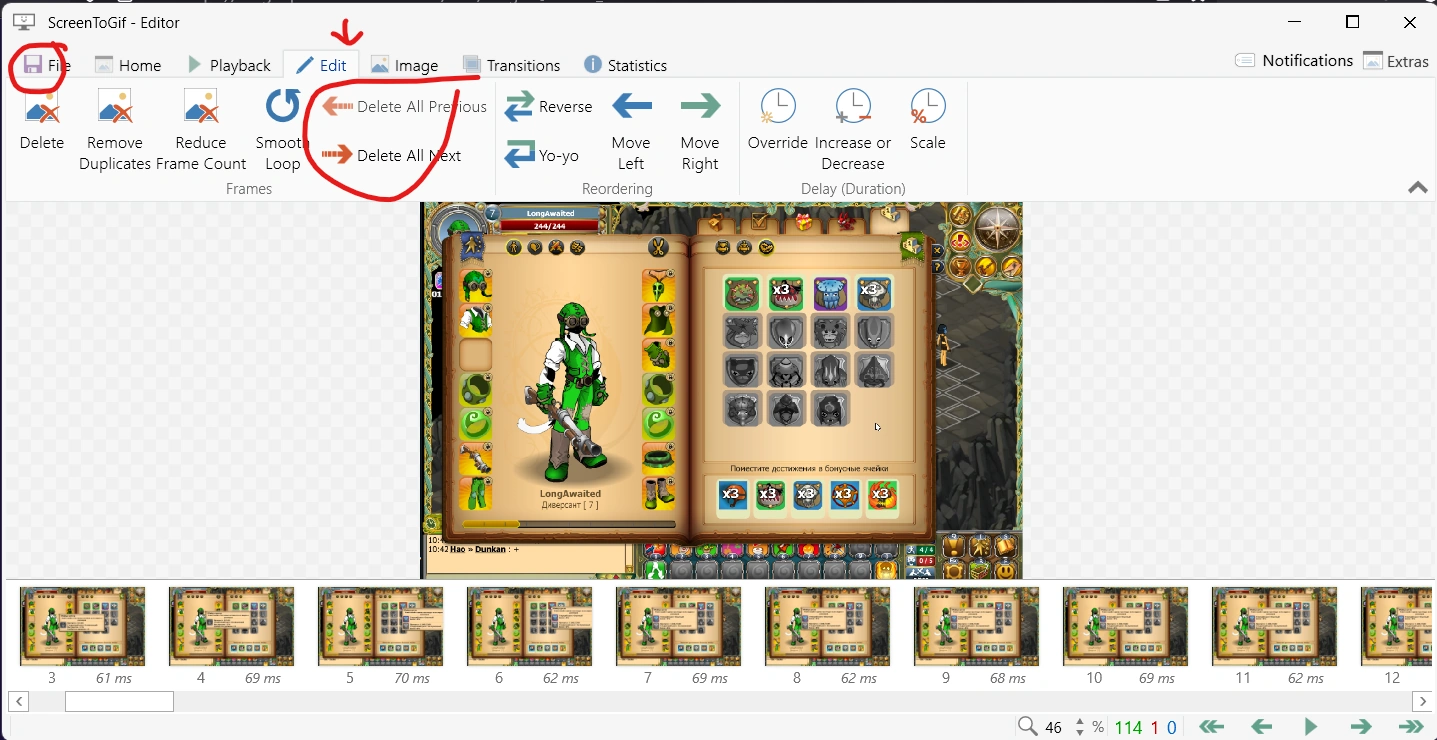1437x740 pixels.
Task: Select the frame 6 thumbnail
Action: 530,626
